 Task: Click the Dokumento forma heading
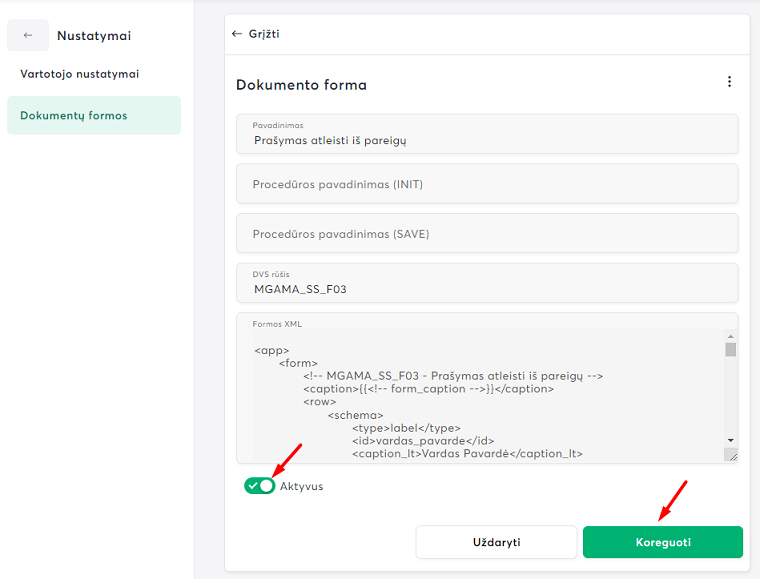(x=301, y=85)
